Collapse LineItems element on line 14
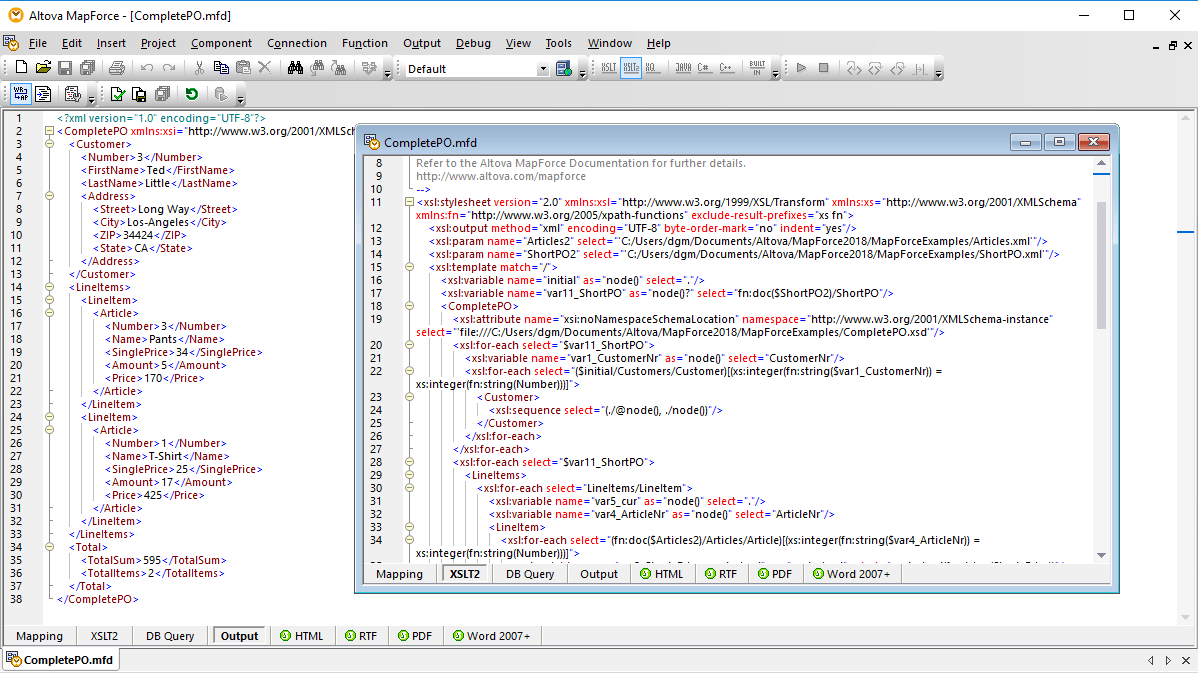 [49, 287]
